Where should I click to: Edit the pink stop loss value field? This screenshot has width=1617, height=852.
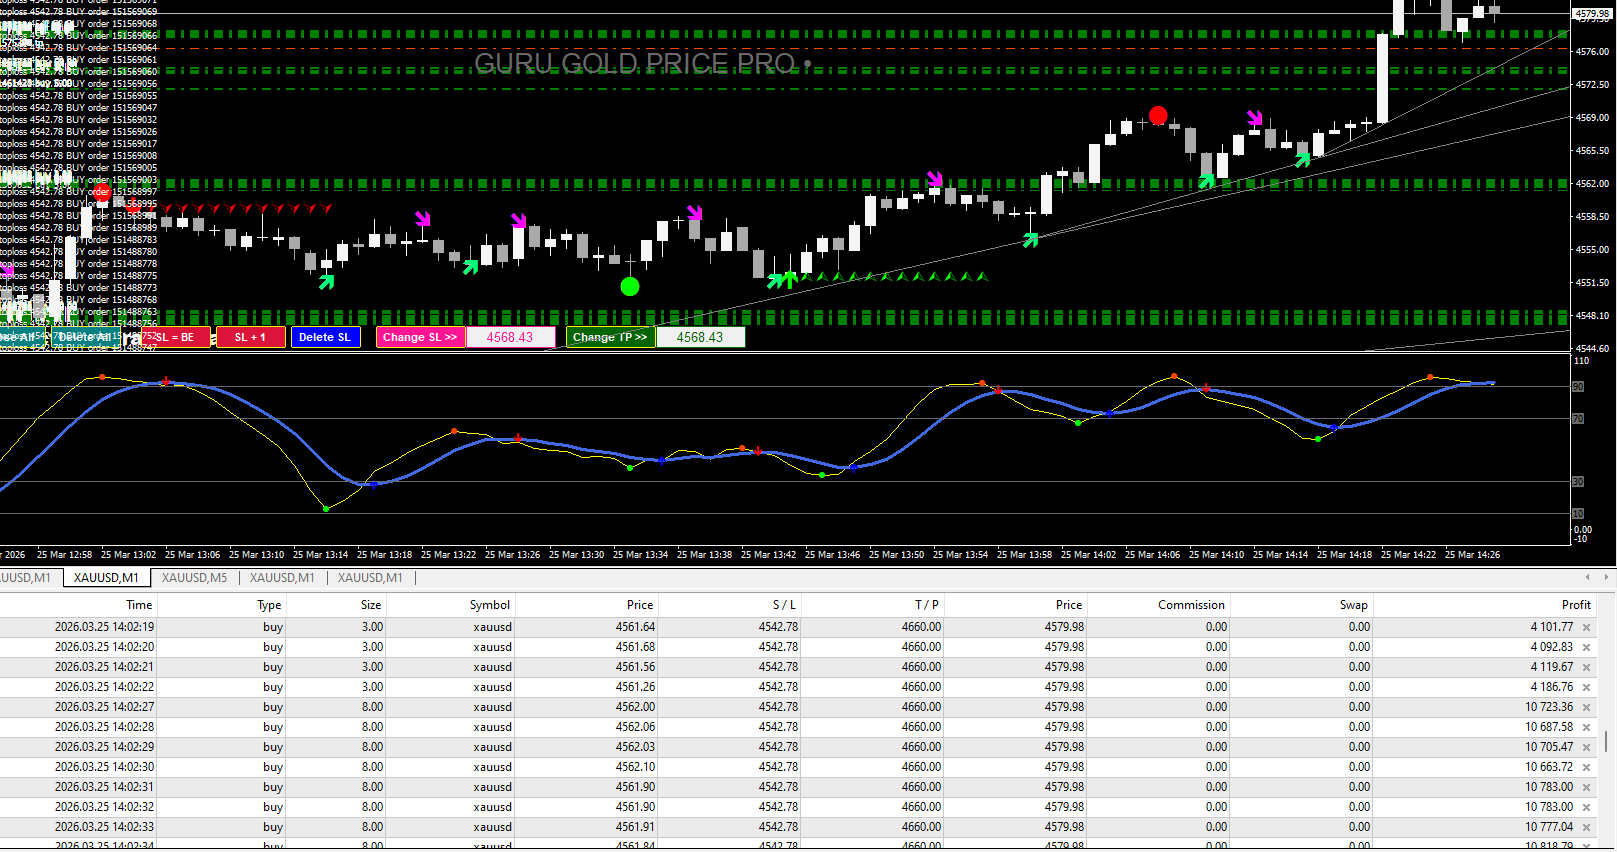point(510,338)
